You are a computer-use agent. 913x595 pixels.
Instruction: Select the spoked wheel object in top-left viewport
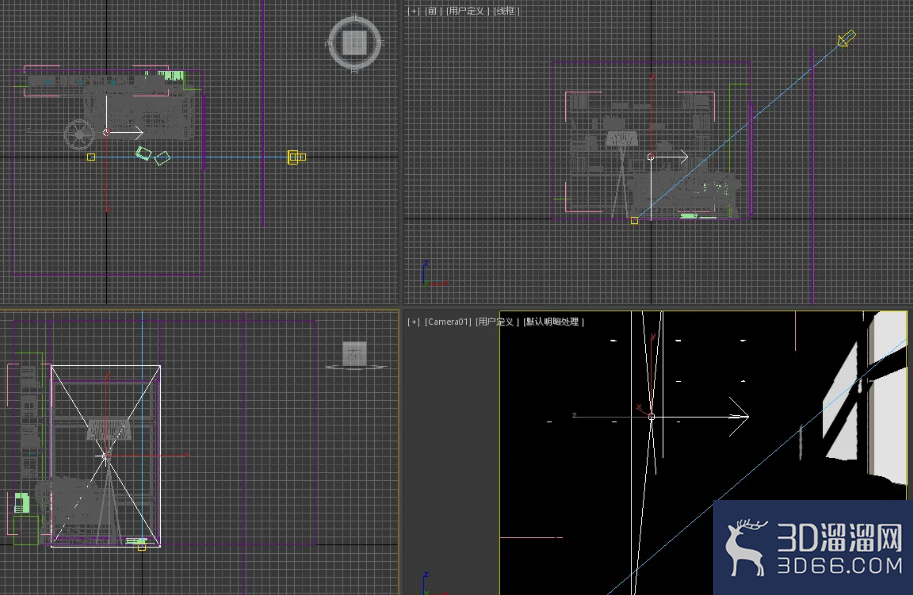pos(79,134)
